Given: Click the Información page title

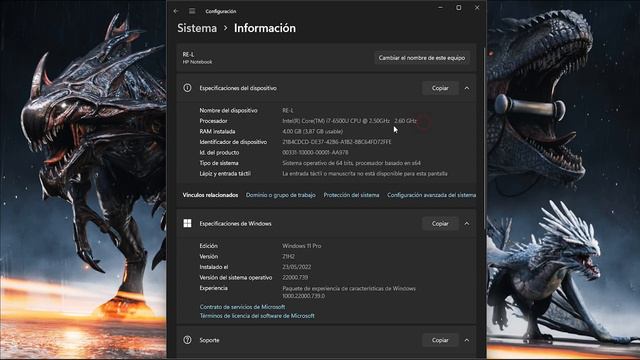Looking at the screenshot, I should (264, 28).
